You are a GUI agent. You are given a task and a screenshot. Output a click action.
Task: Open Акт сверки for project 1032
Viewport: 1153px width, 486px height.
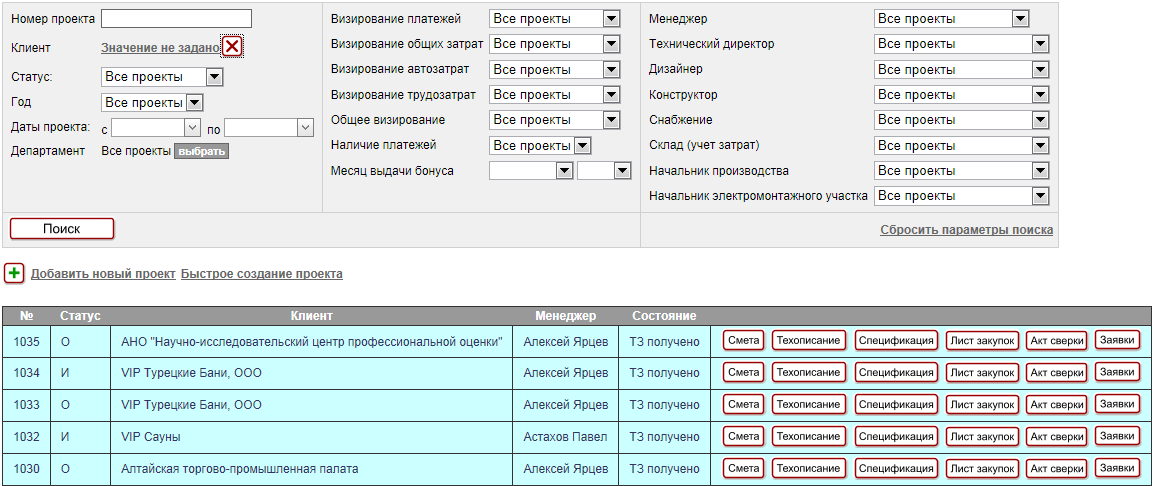point(1056,437)
